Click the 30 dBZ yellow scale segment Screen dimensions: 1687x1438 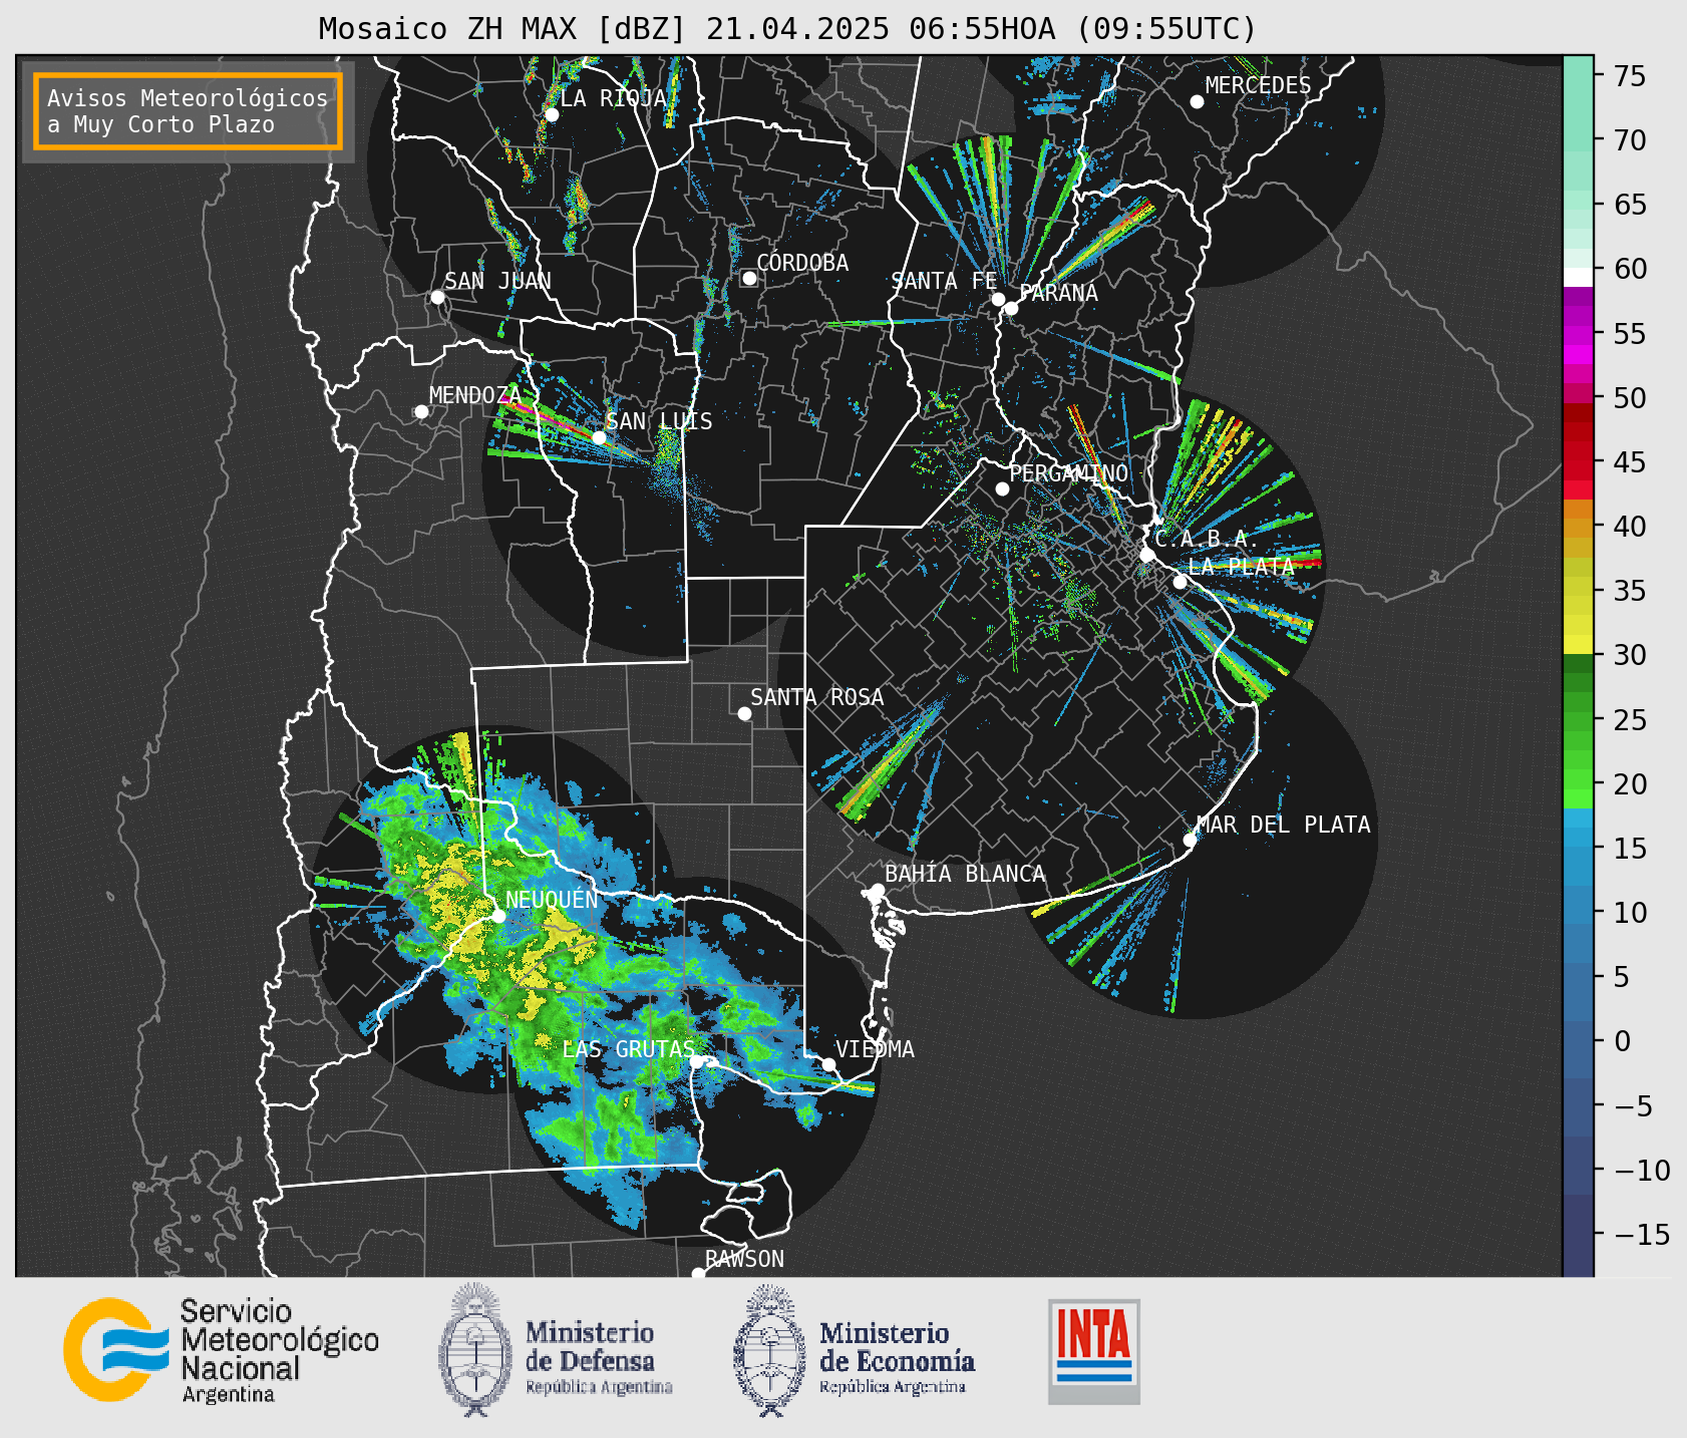click(1578, 643)
